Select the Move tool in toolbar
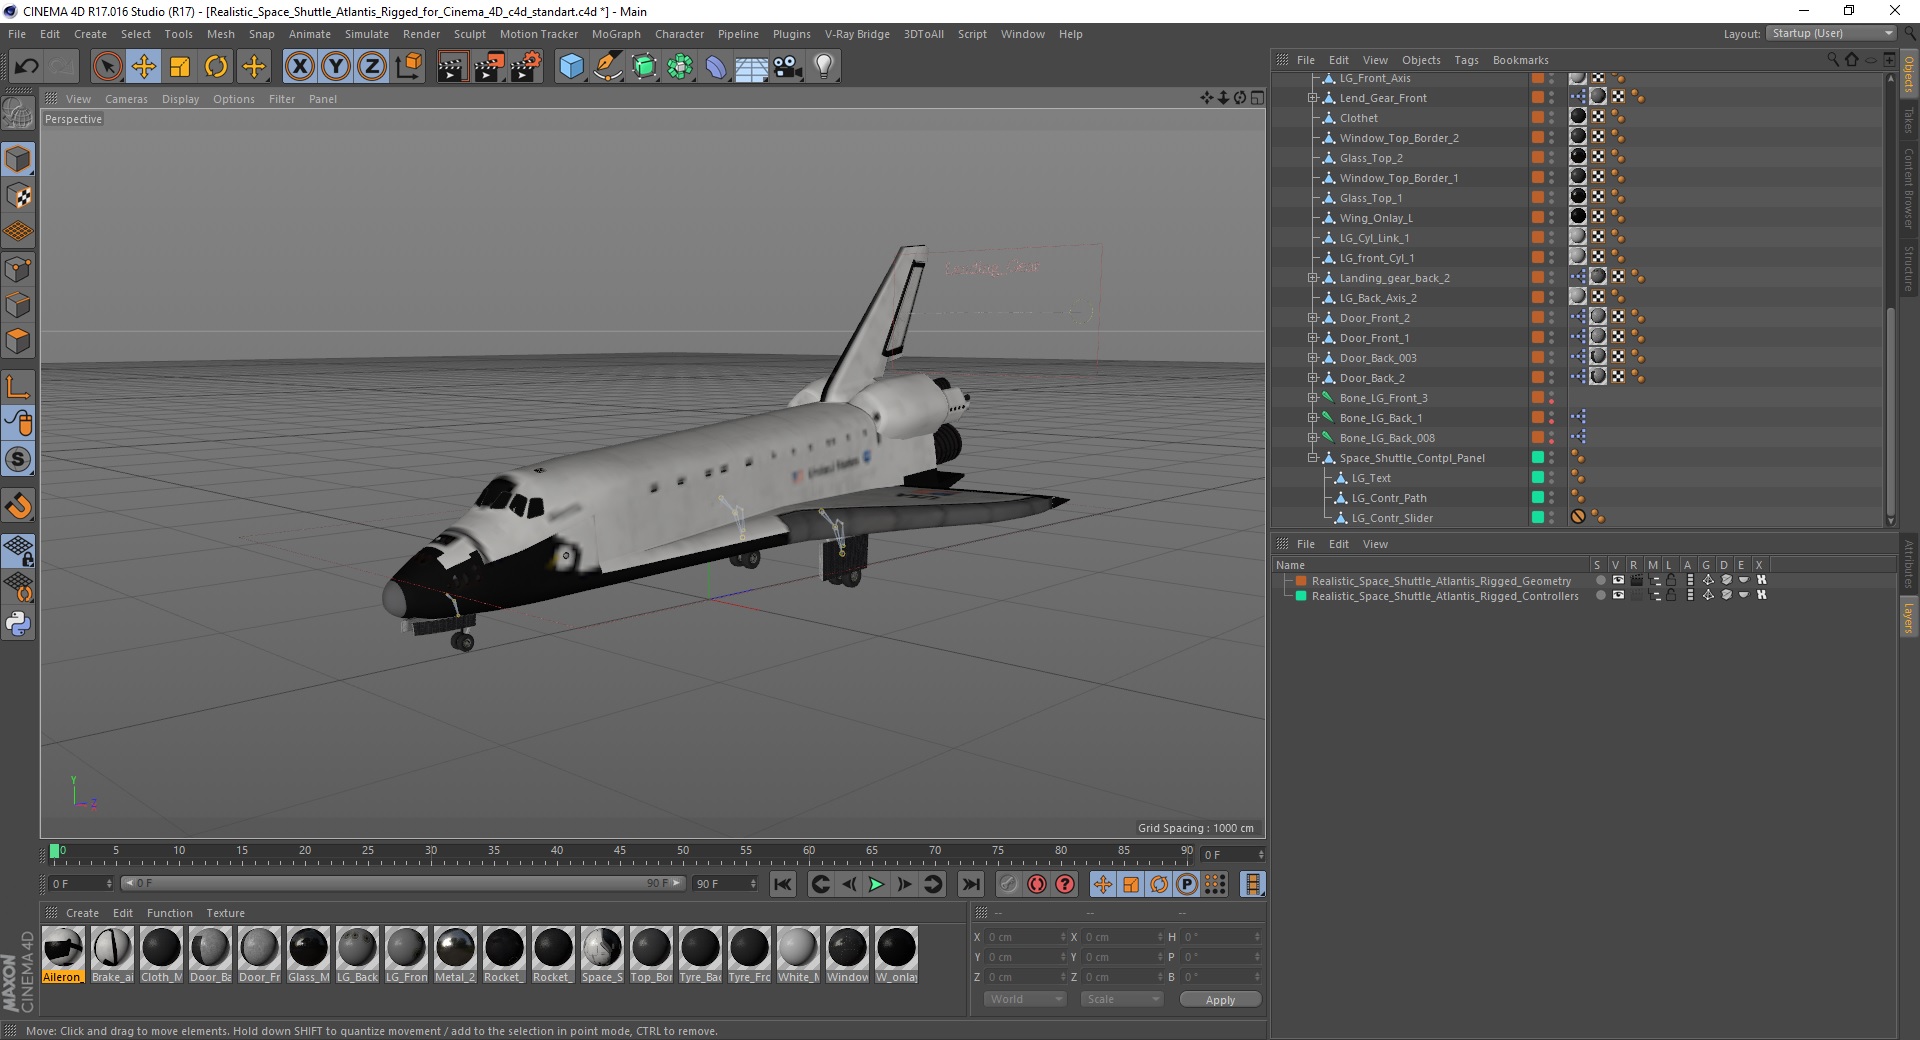Image resolution: width=1920 pixels, height=1040 pixels. click(144, 67)
